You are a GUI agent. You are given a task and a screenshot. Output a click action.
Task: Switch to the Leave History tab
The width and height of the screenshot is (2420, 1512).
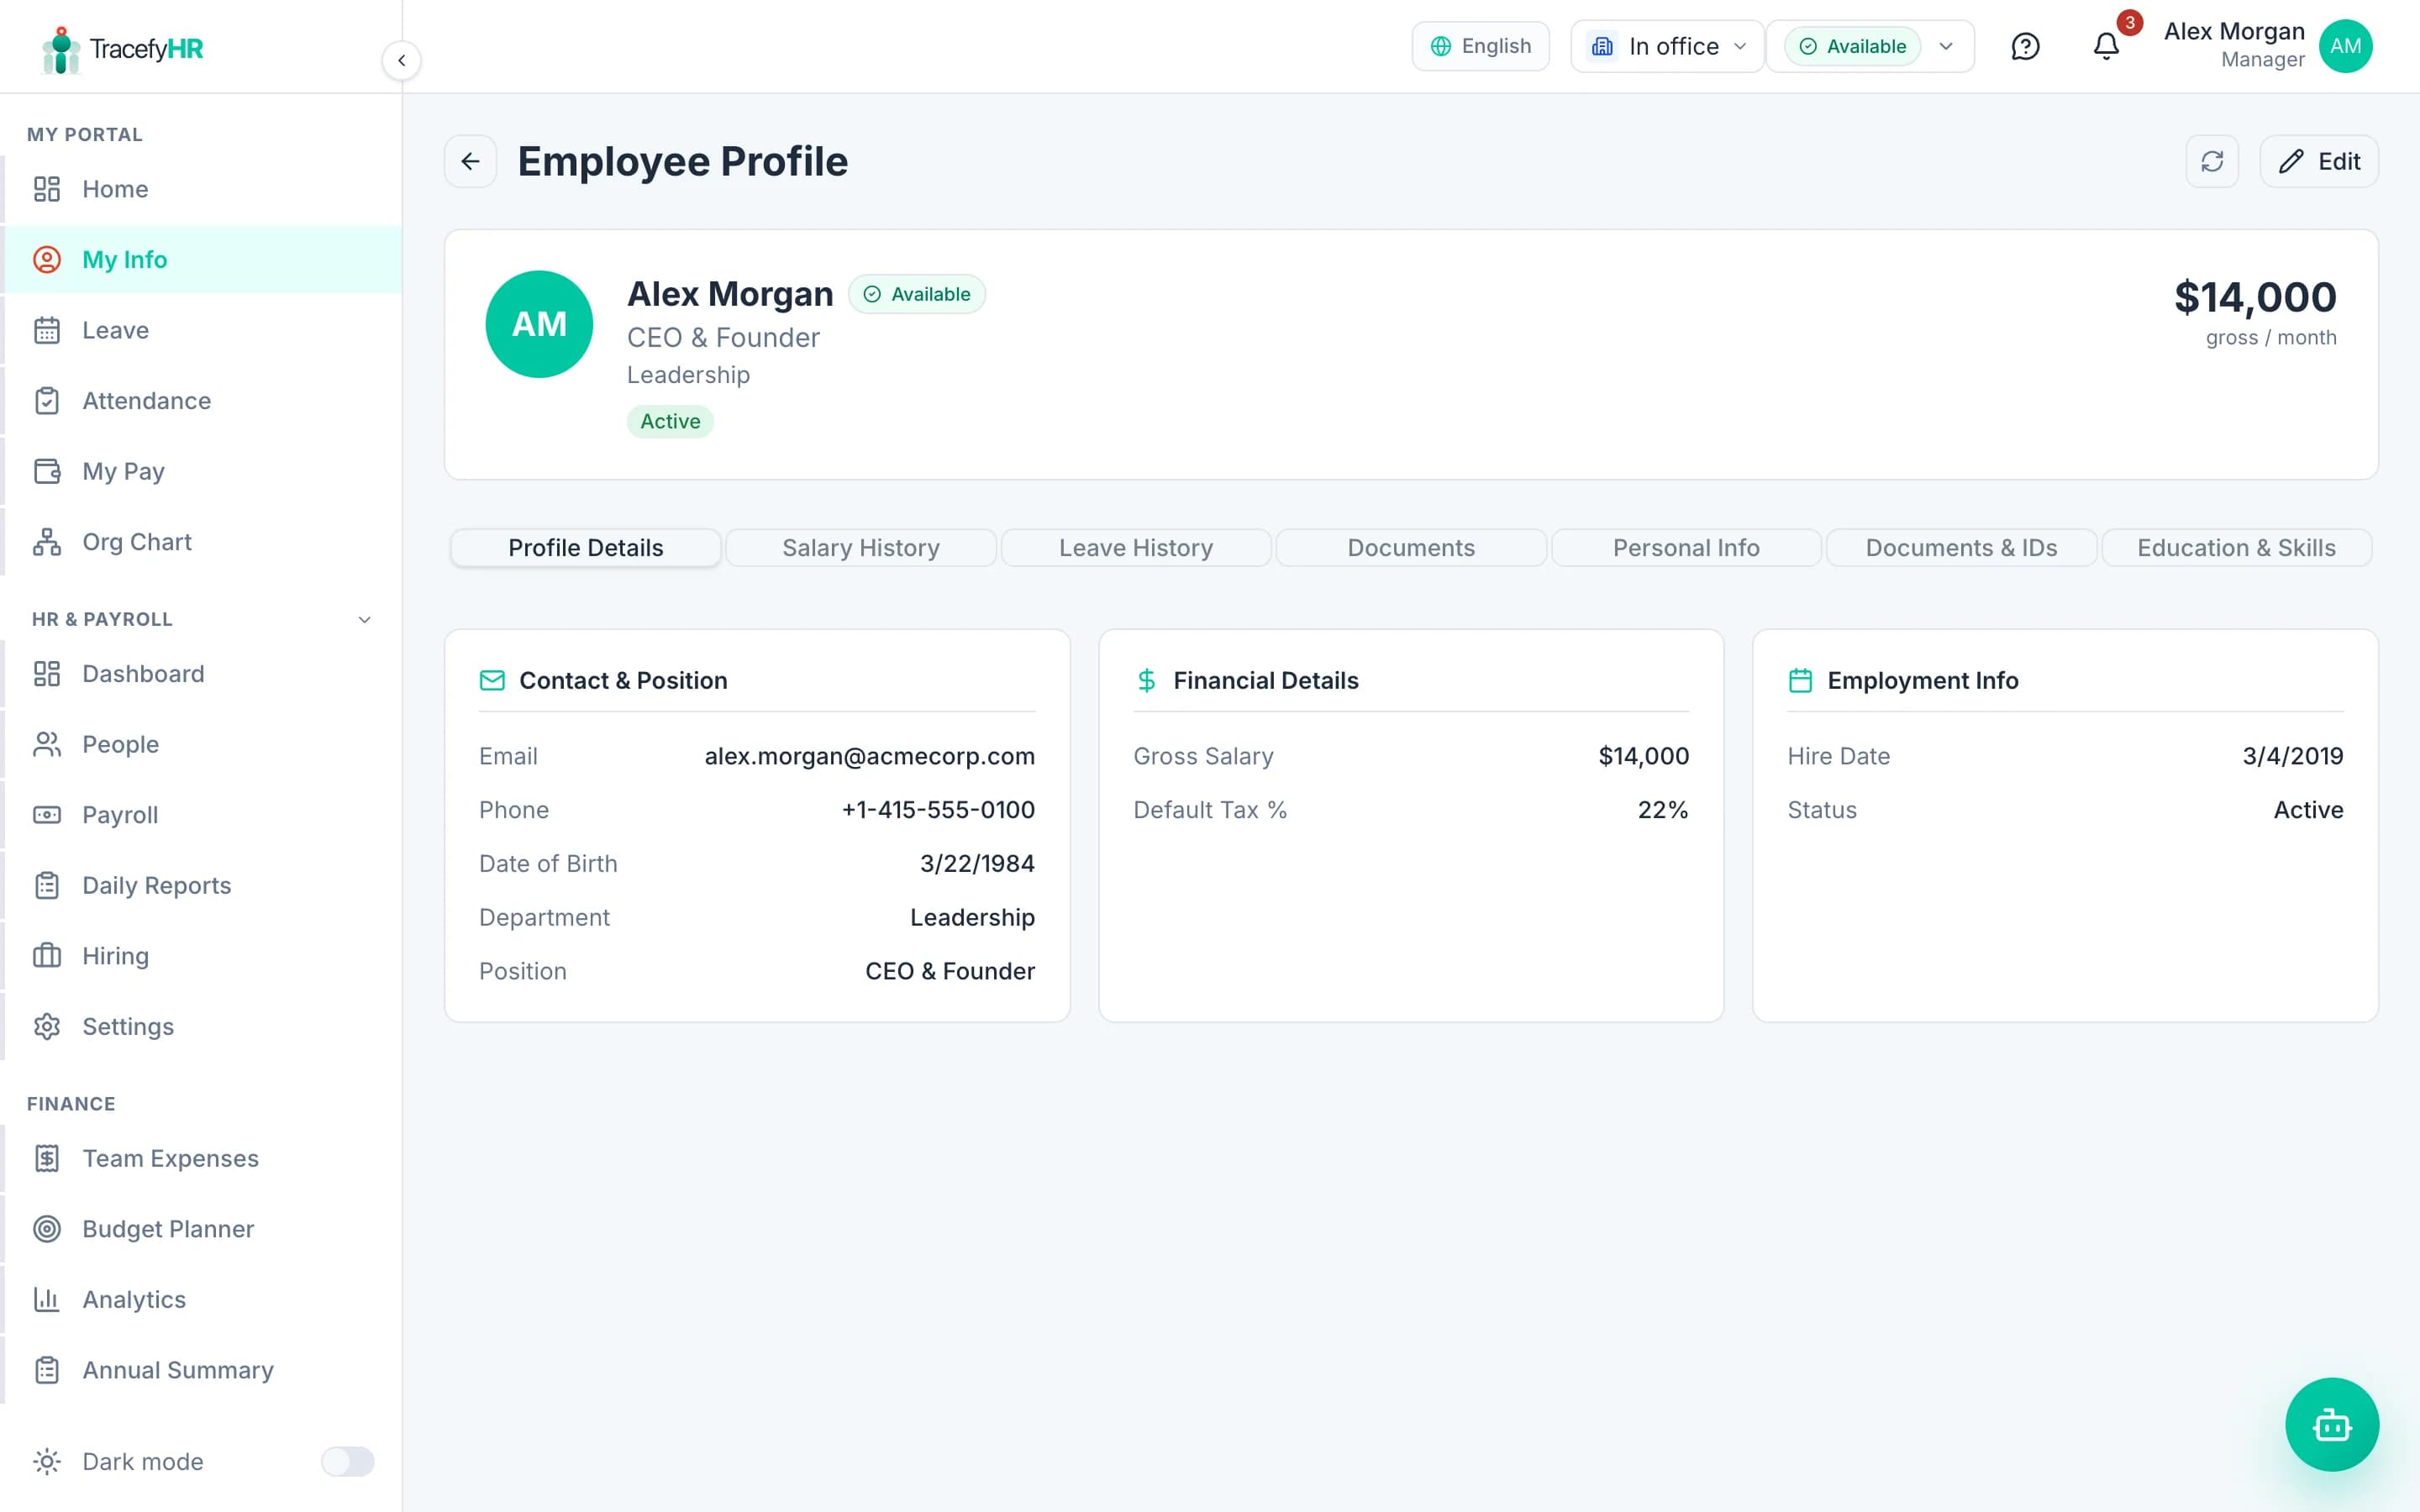1136,548
